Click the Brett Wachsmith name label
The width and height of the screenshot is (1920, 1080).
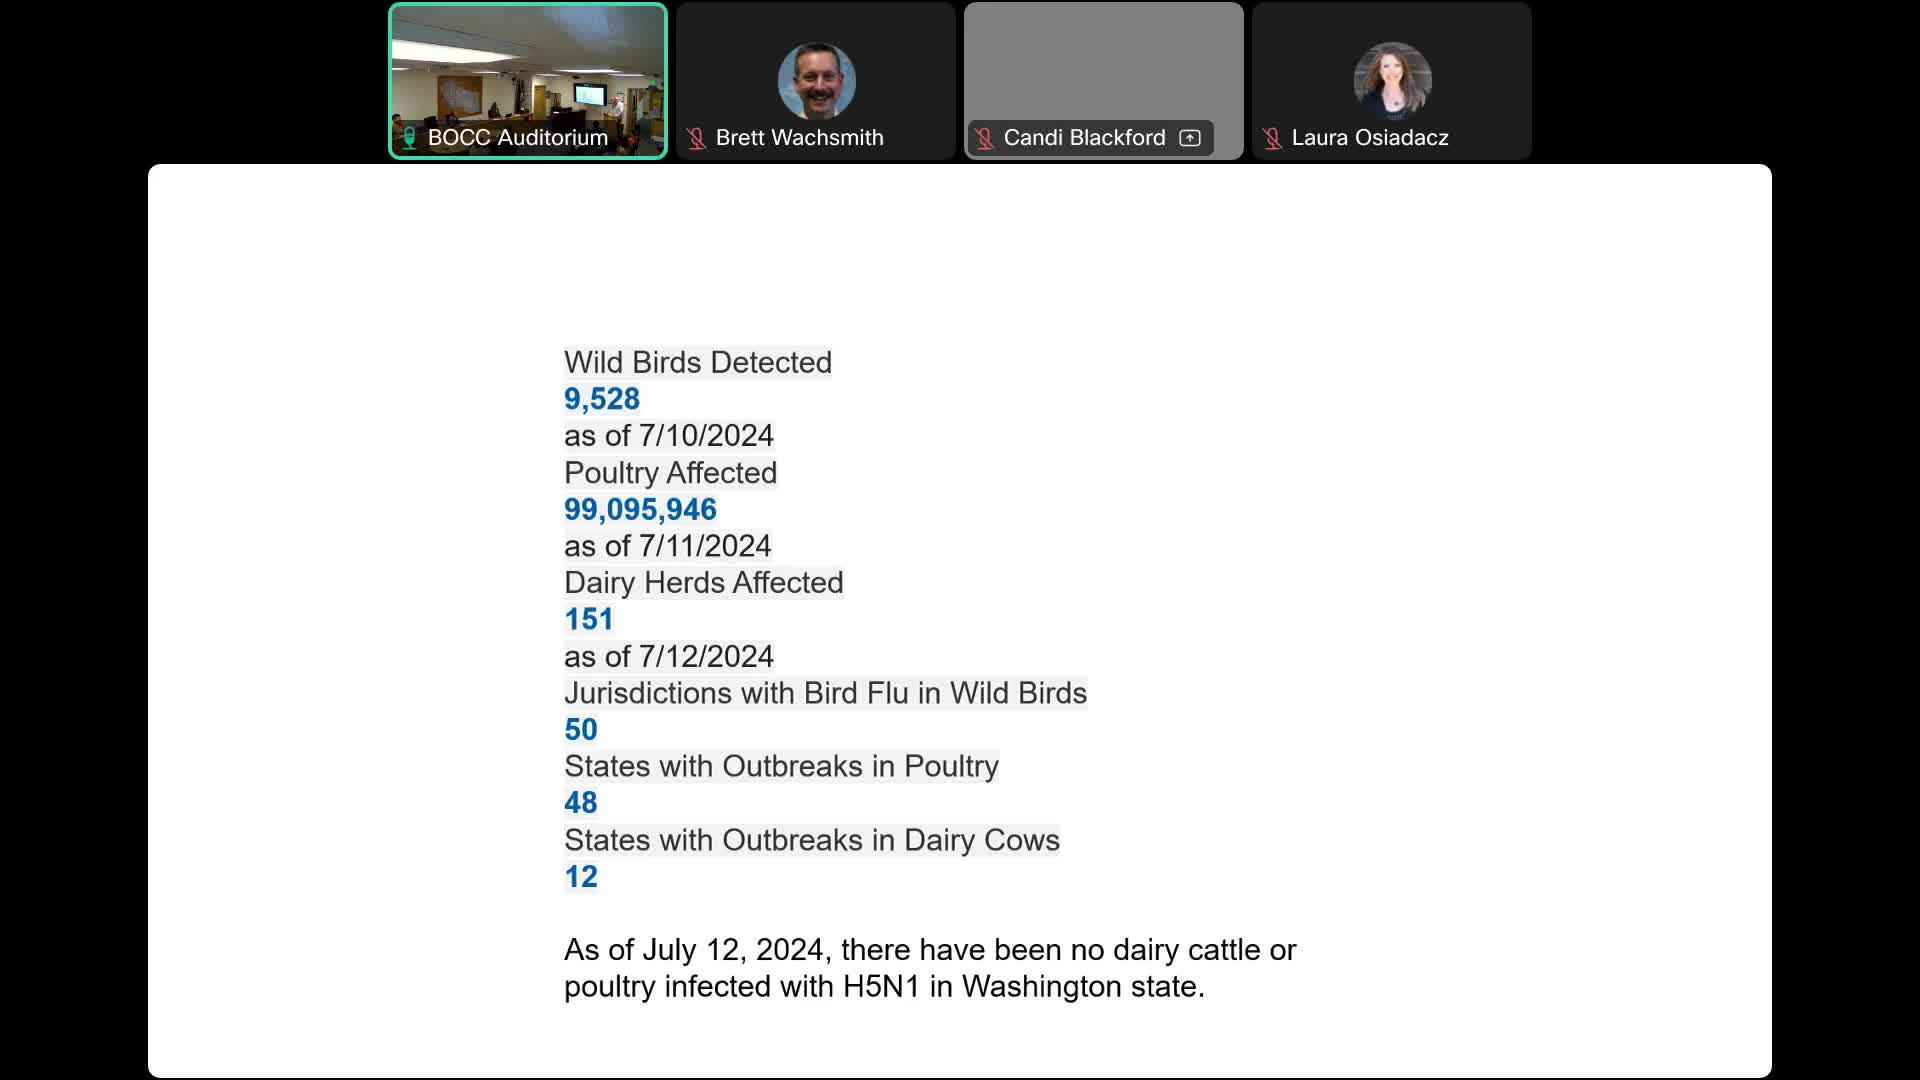799,138
